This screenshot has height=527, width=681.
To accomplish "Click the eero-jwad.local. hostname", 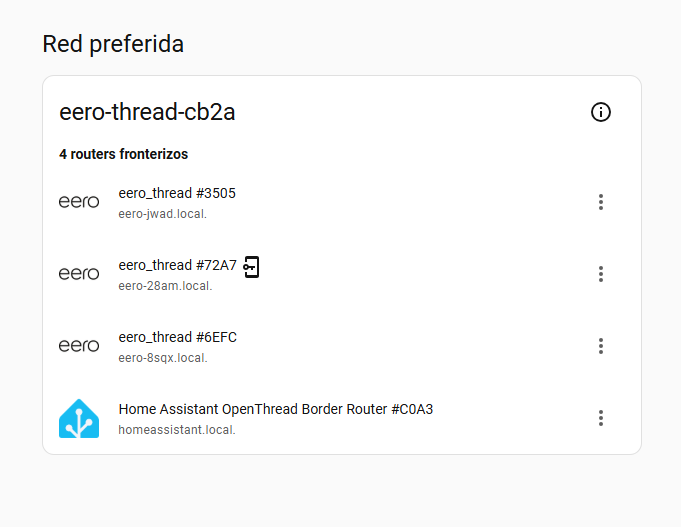I will 162,213.
